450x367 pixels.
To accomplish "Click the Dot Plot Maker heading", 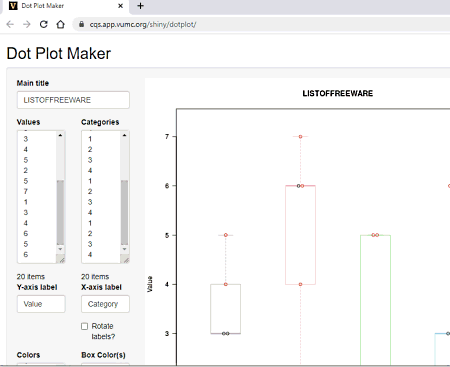I will point(59,54).
